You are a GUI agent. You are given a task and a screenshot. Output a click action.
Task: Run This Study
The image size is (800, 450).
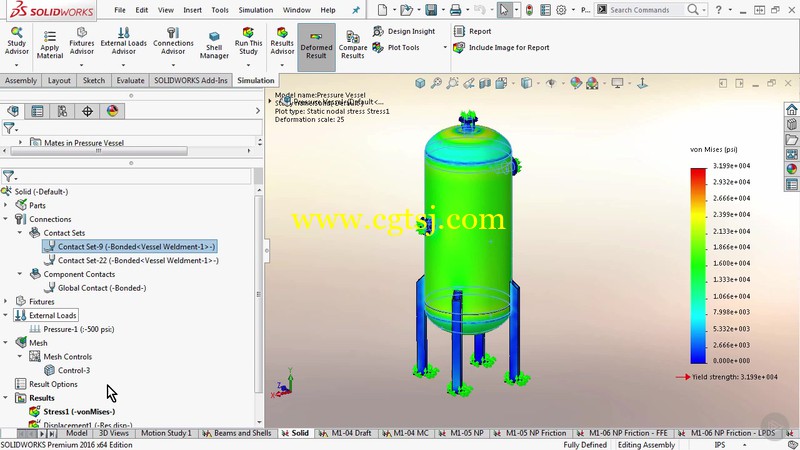pyautogui.click(x=248, y=41)
